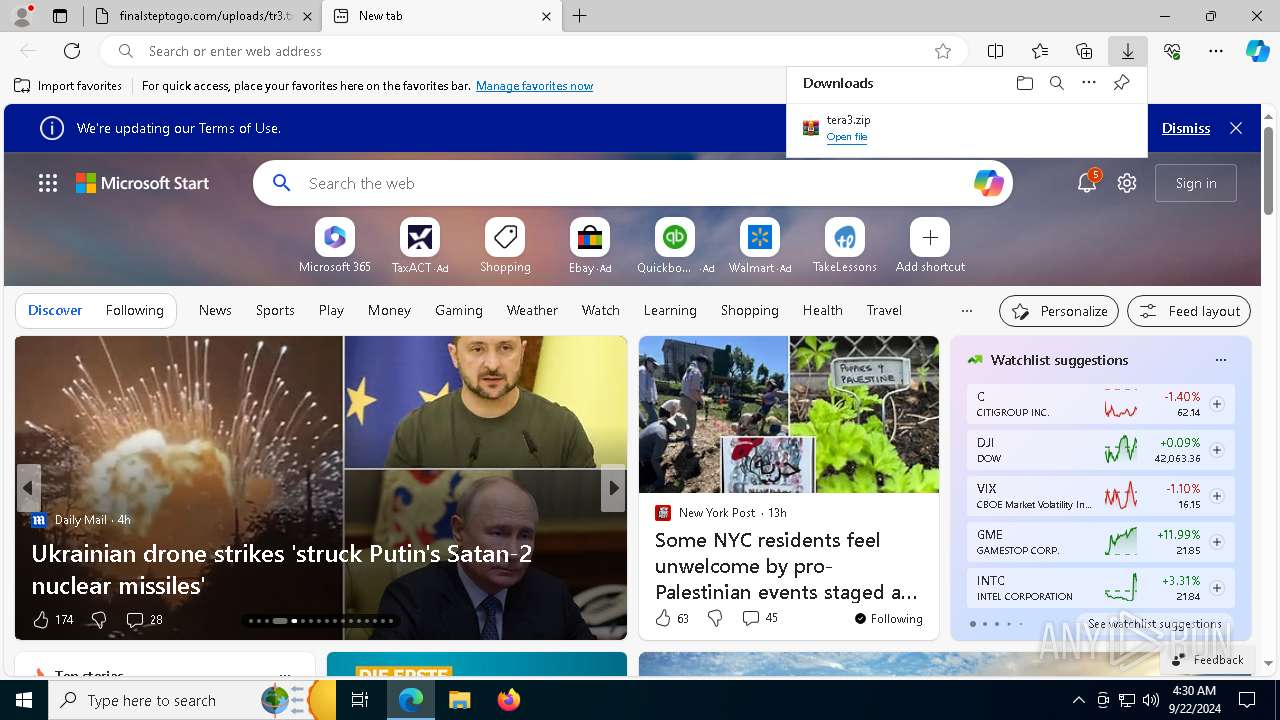
Task: Open the Favorites hub icon
Action: (1040, 51)
